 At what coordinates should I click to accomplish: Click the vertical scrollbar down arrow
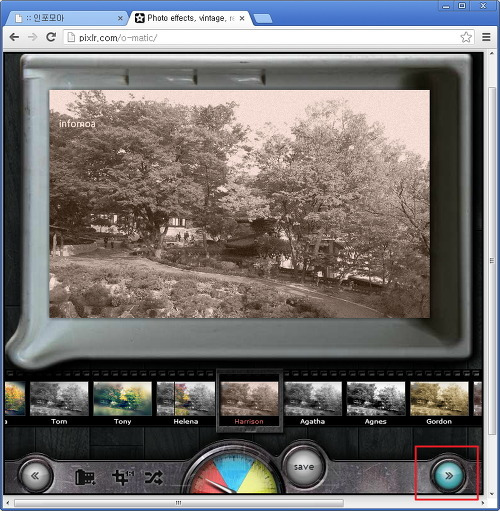tap(492, 494)
